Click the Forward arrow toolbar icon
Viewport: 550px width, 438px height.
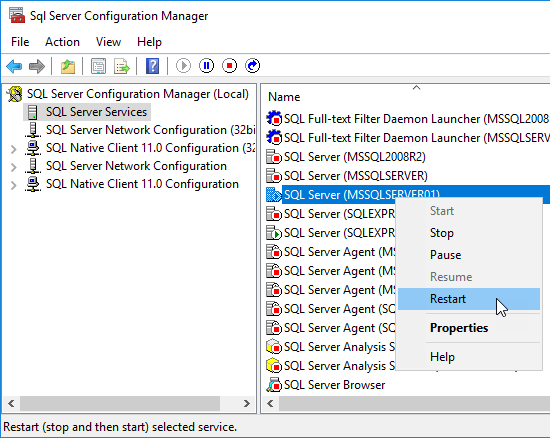point(37,66)
